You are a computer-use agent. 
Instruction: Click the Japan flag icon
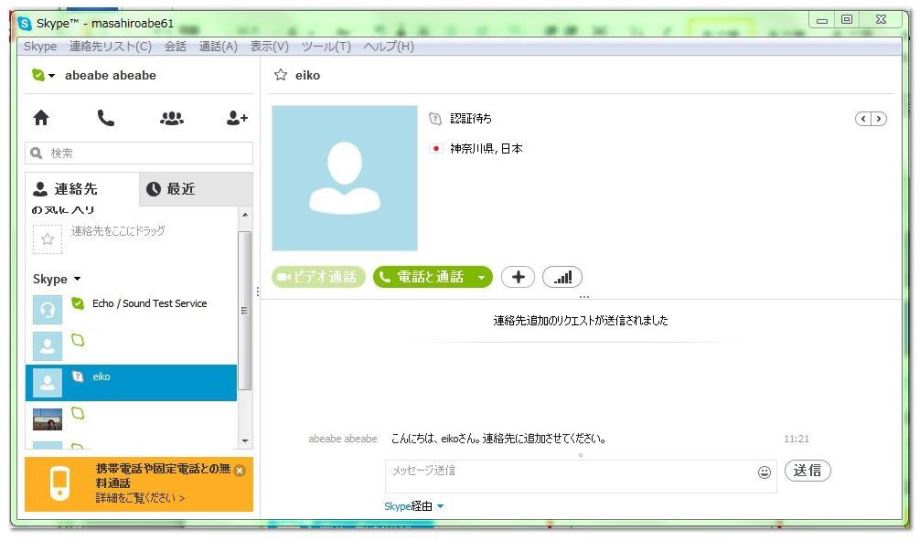point(435,148)
